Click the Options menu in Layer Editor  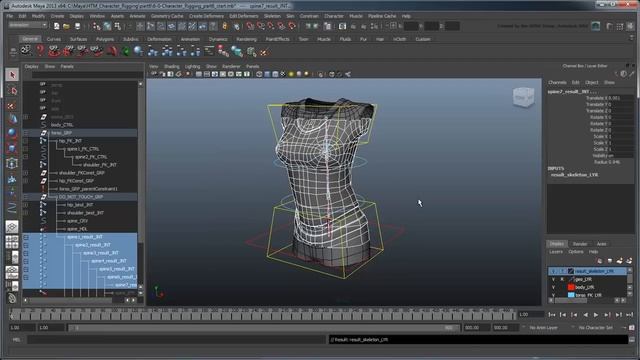click(x=576, y=252)
